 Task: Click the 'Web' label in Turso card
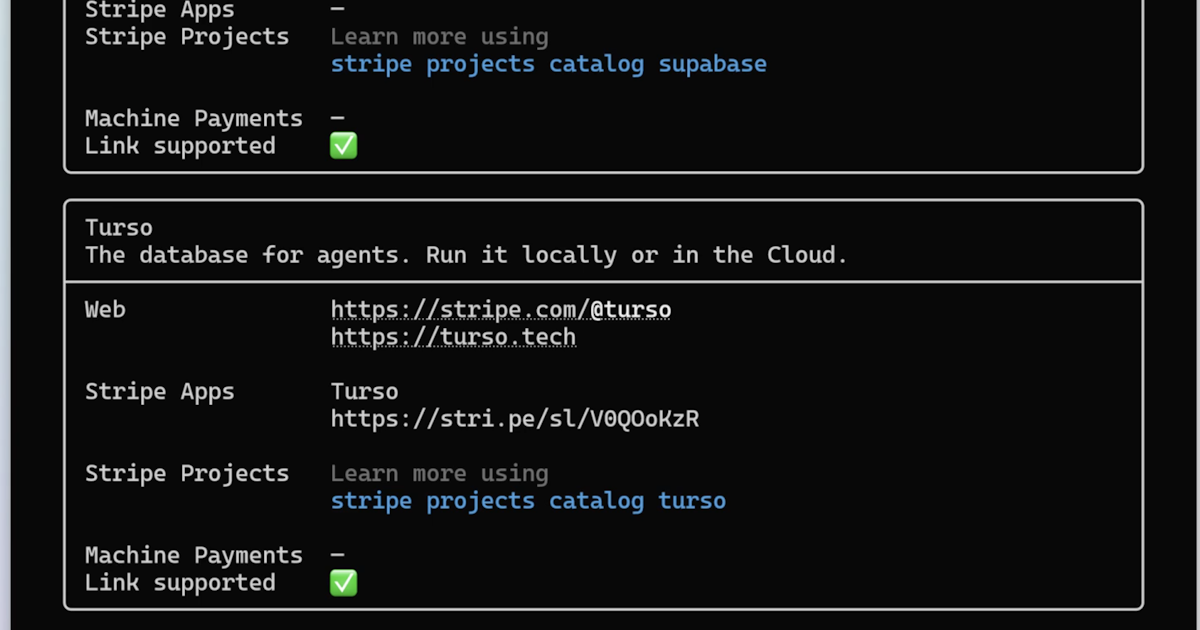click(x=105, y=310)
